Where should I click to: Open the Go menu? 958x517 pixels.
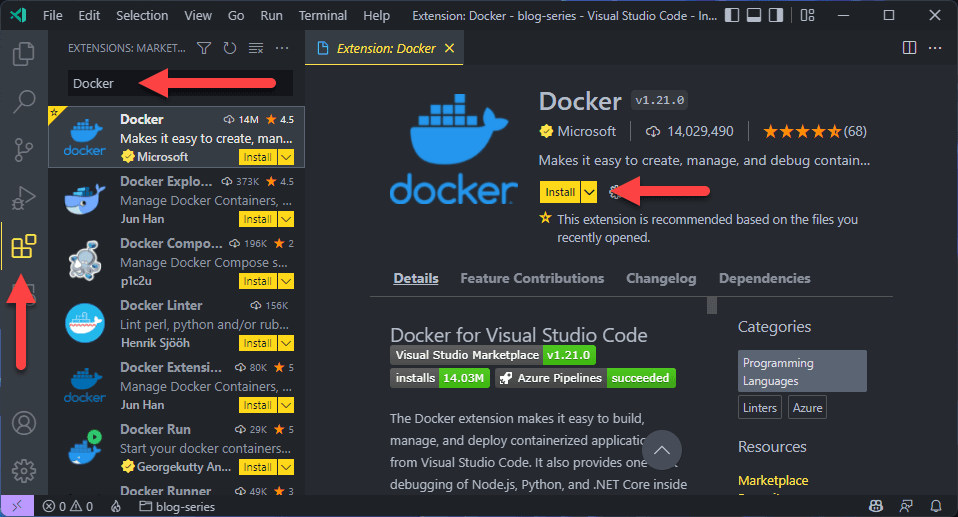click(x=236, y=15)
